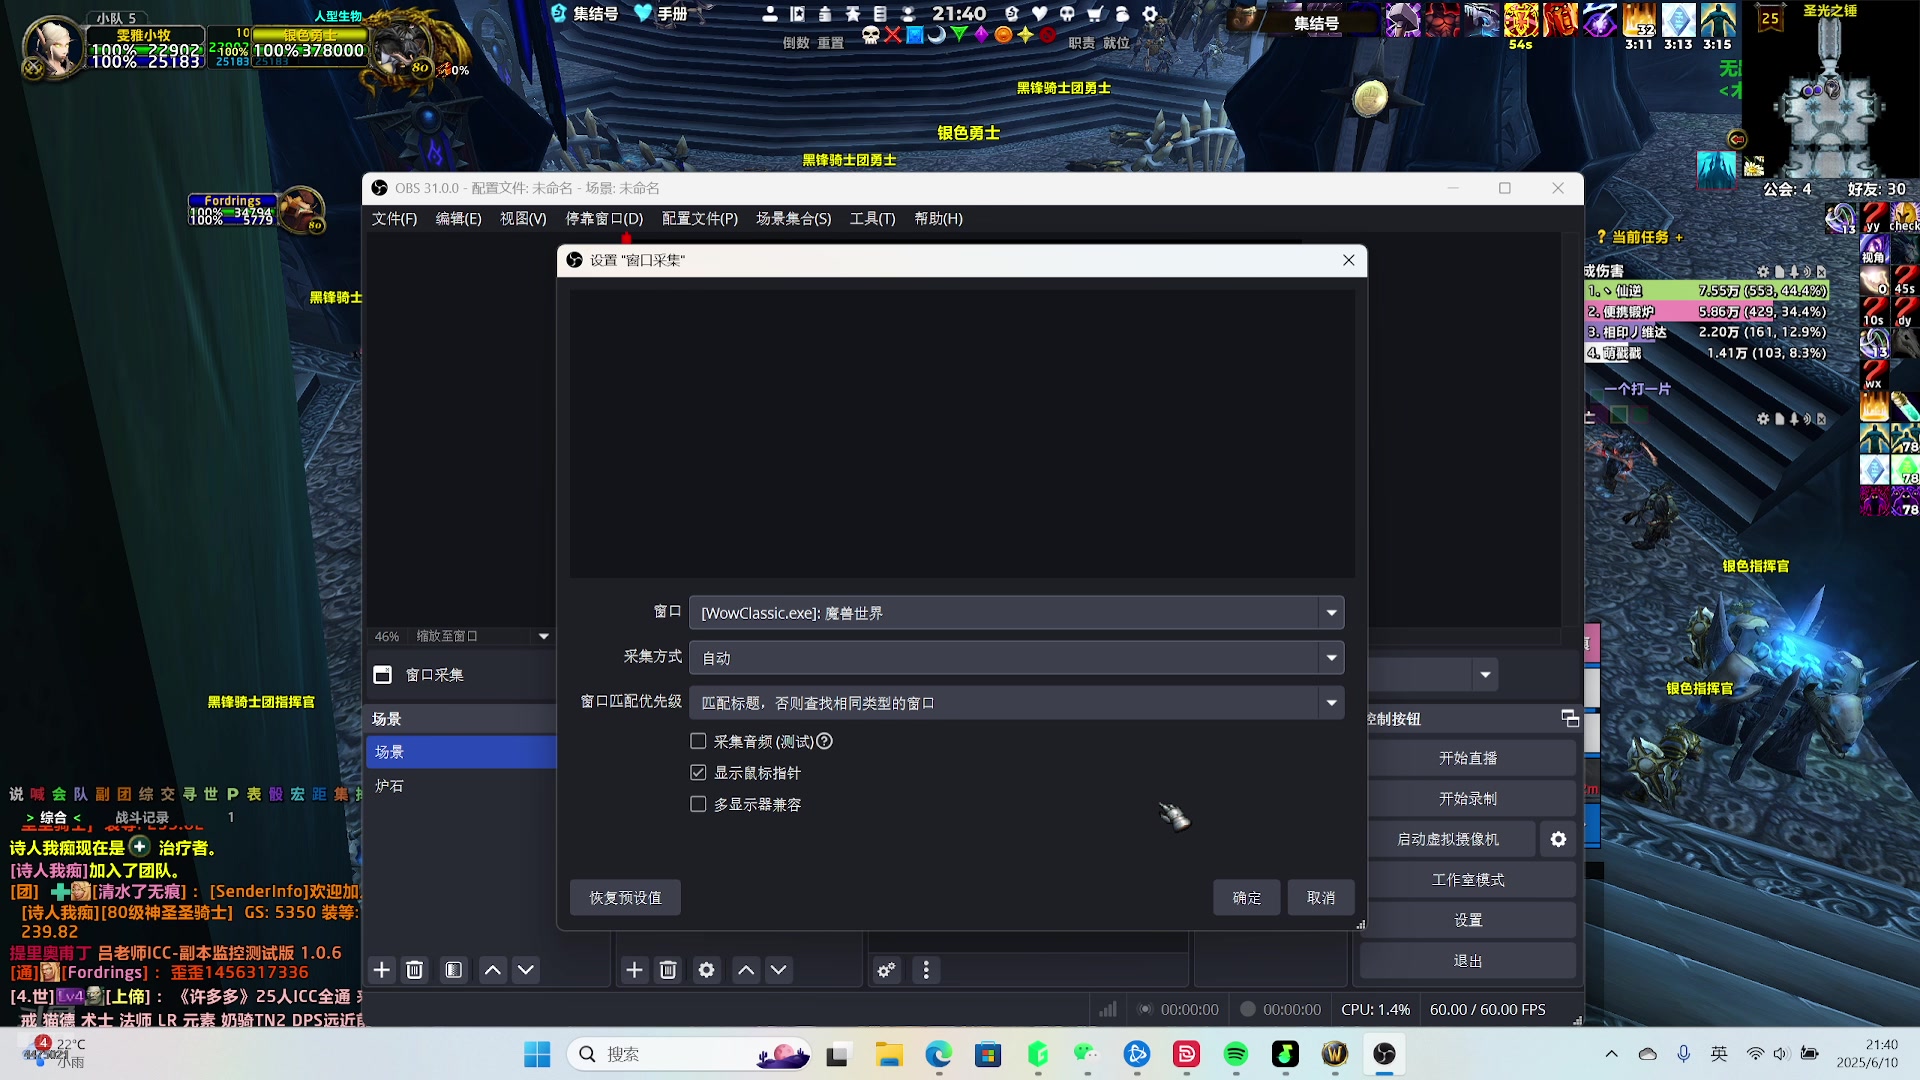Image resolution: width=1920 pixels, height=1080 pixels.
Task: Open advanced audio properties gears icon
Action: (886, 970)
